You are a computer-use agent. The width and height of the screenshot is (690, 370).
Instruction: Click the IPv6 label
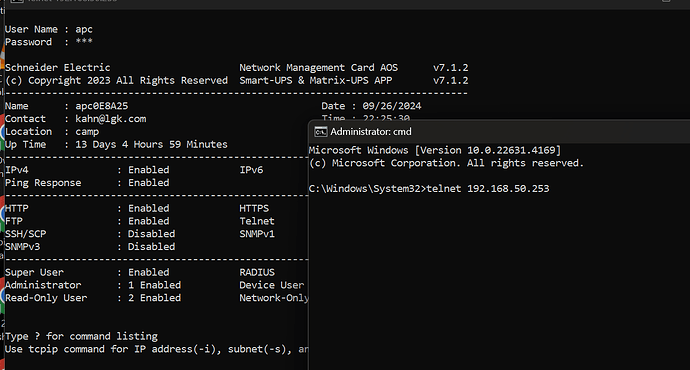(x=251, y=170)
